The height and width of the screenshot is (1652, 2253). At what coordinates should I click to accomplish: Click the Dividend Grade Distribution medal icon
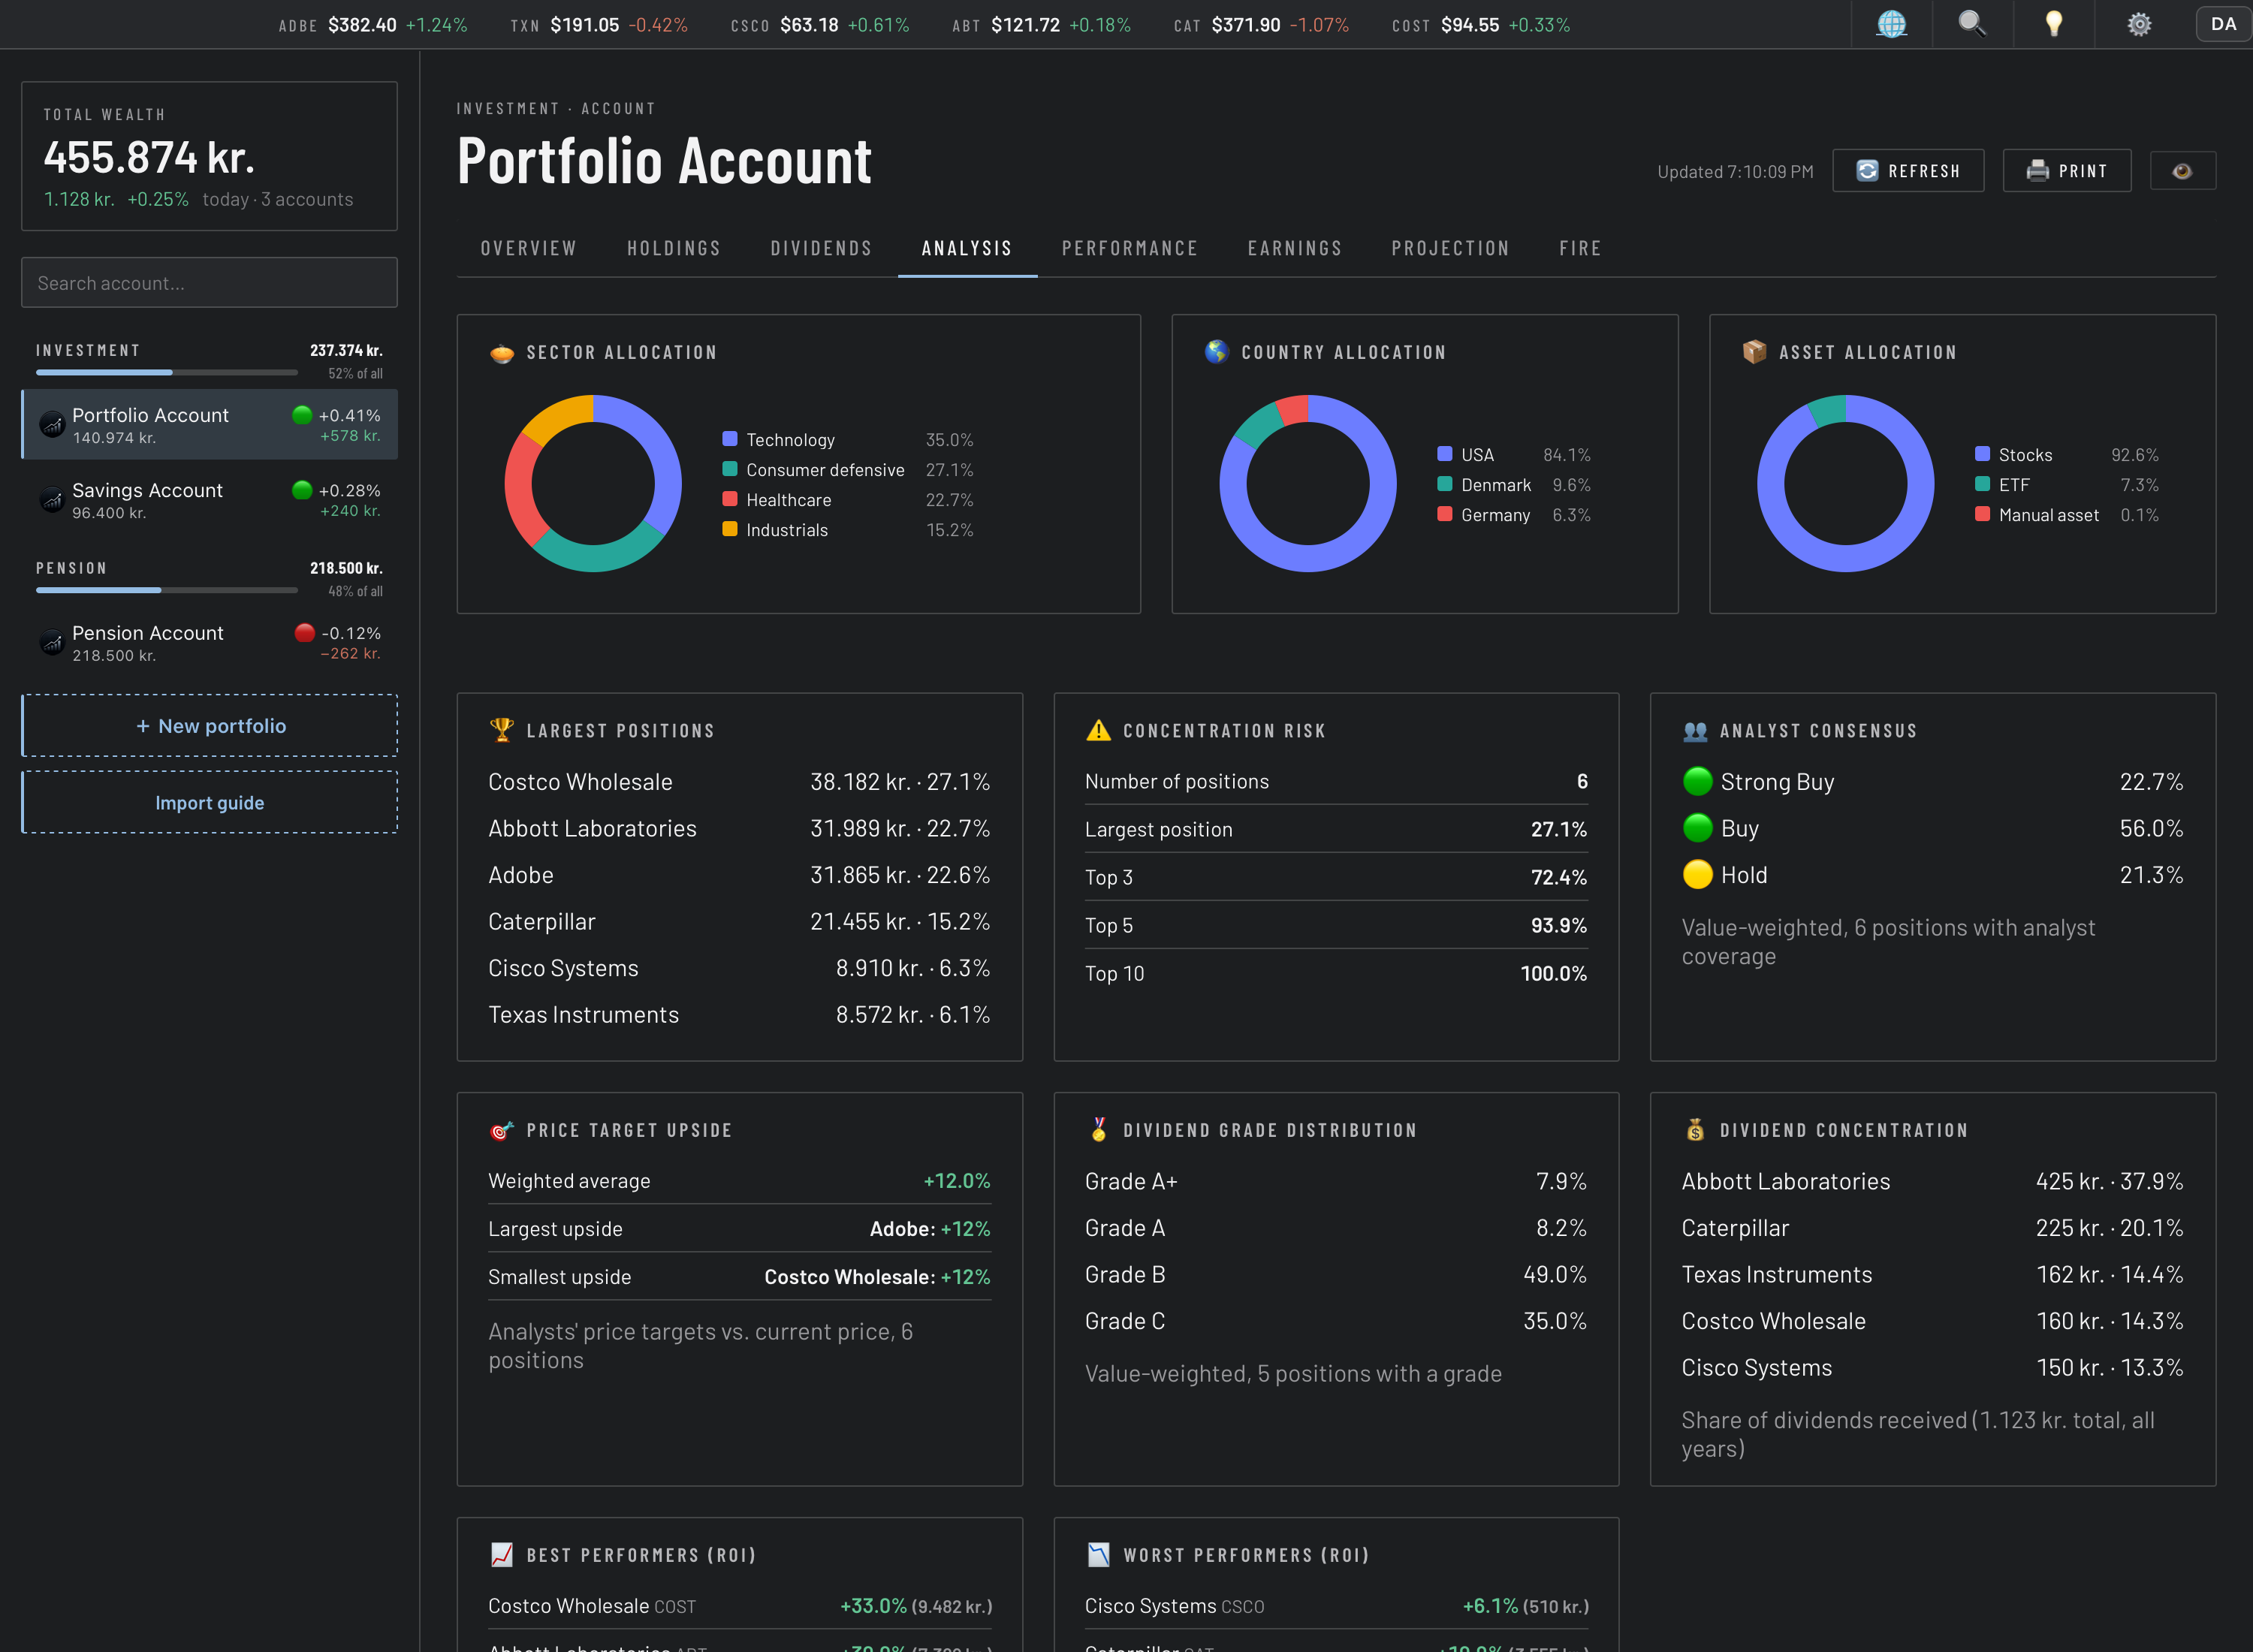coord(1098,1130)
